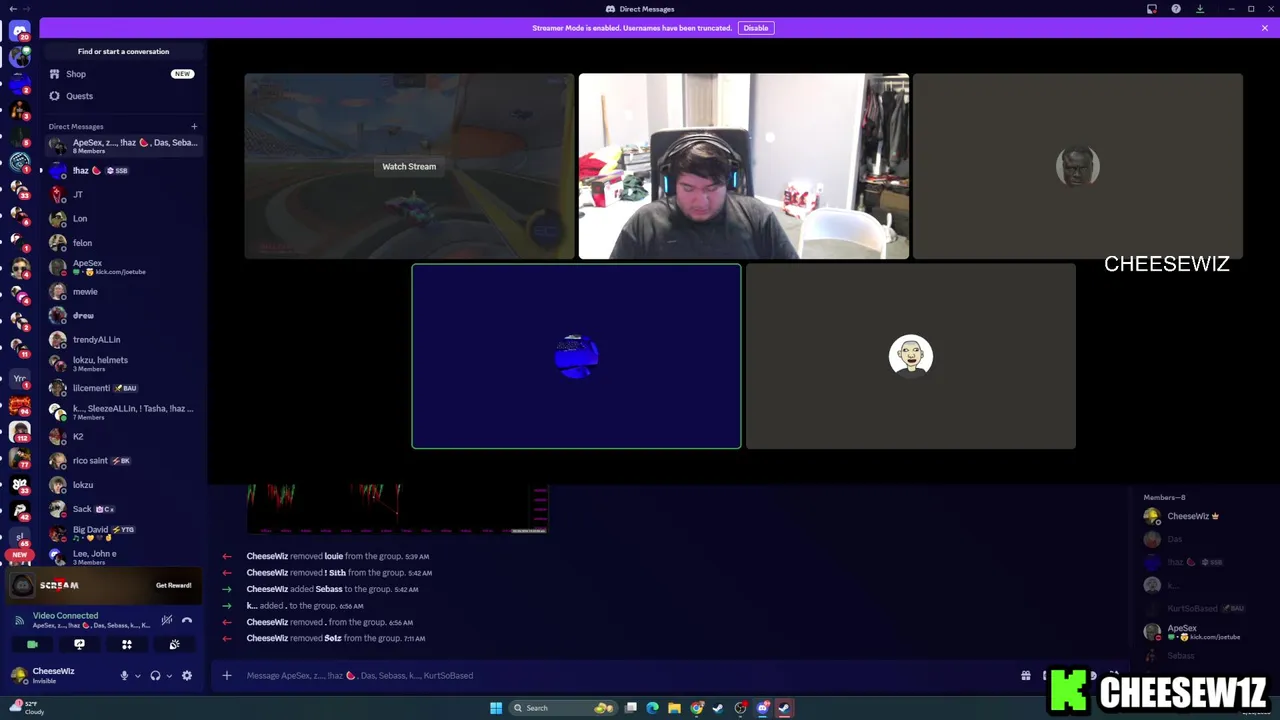Send a gift with the gift icon
Image resolution: width=1280 pixels, height=720 pixels.
[x=1026, y=676]
